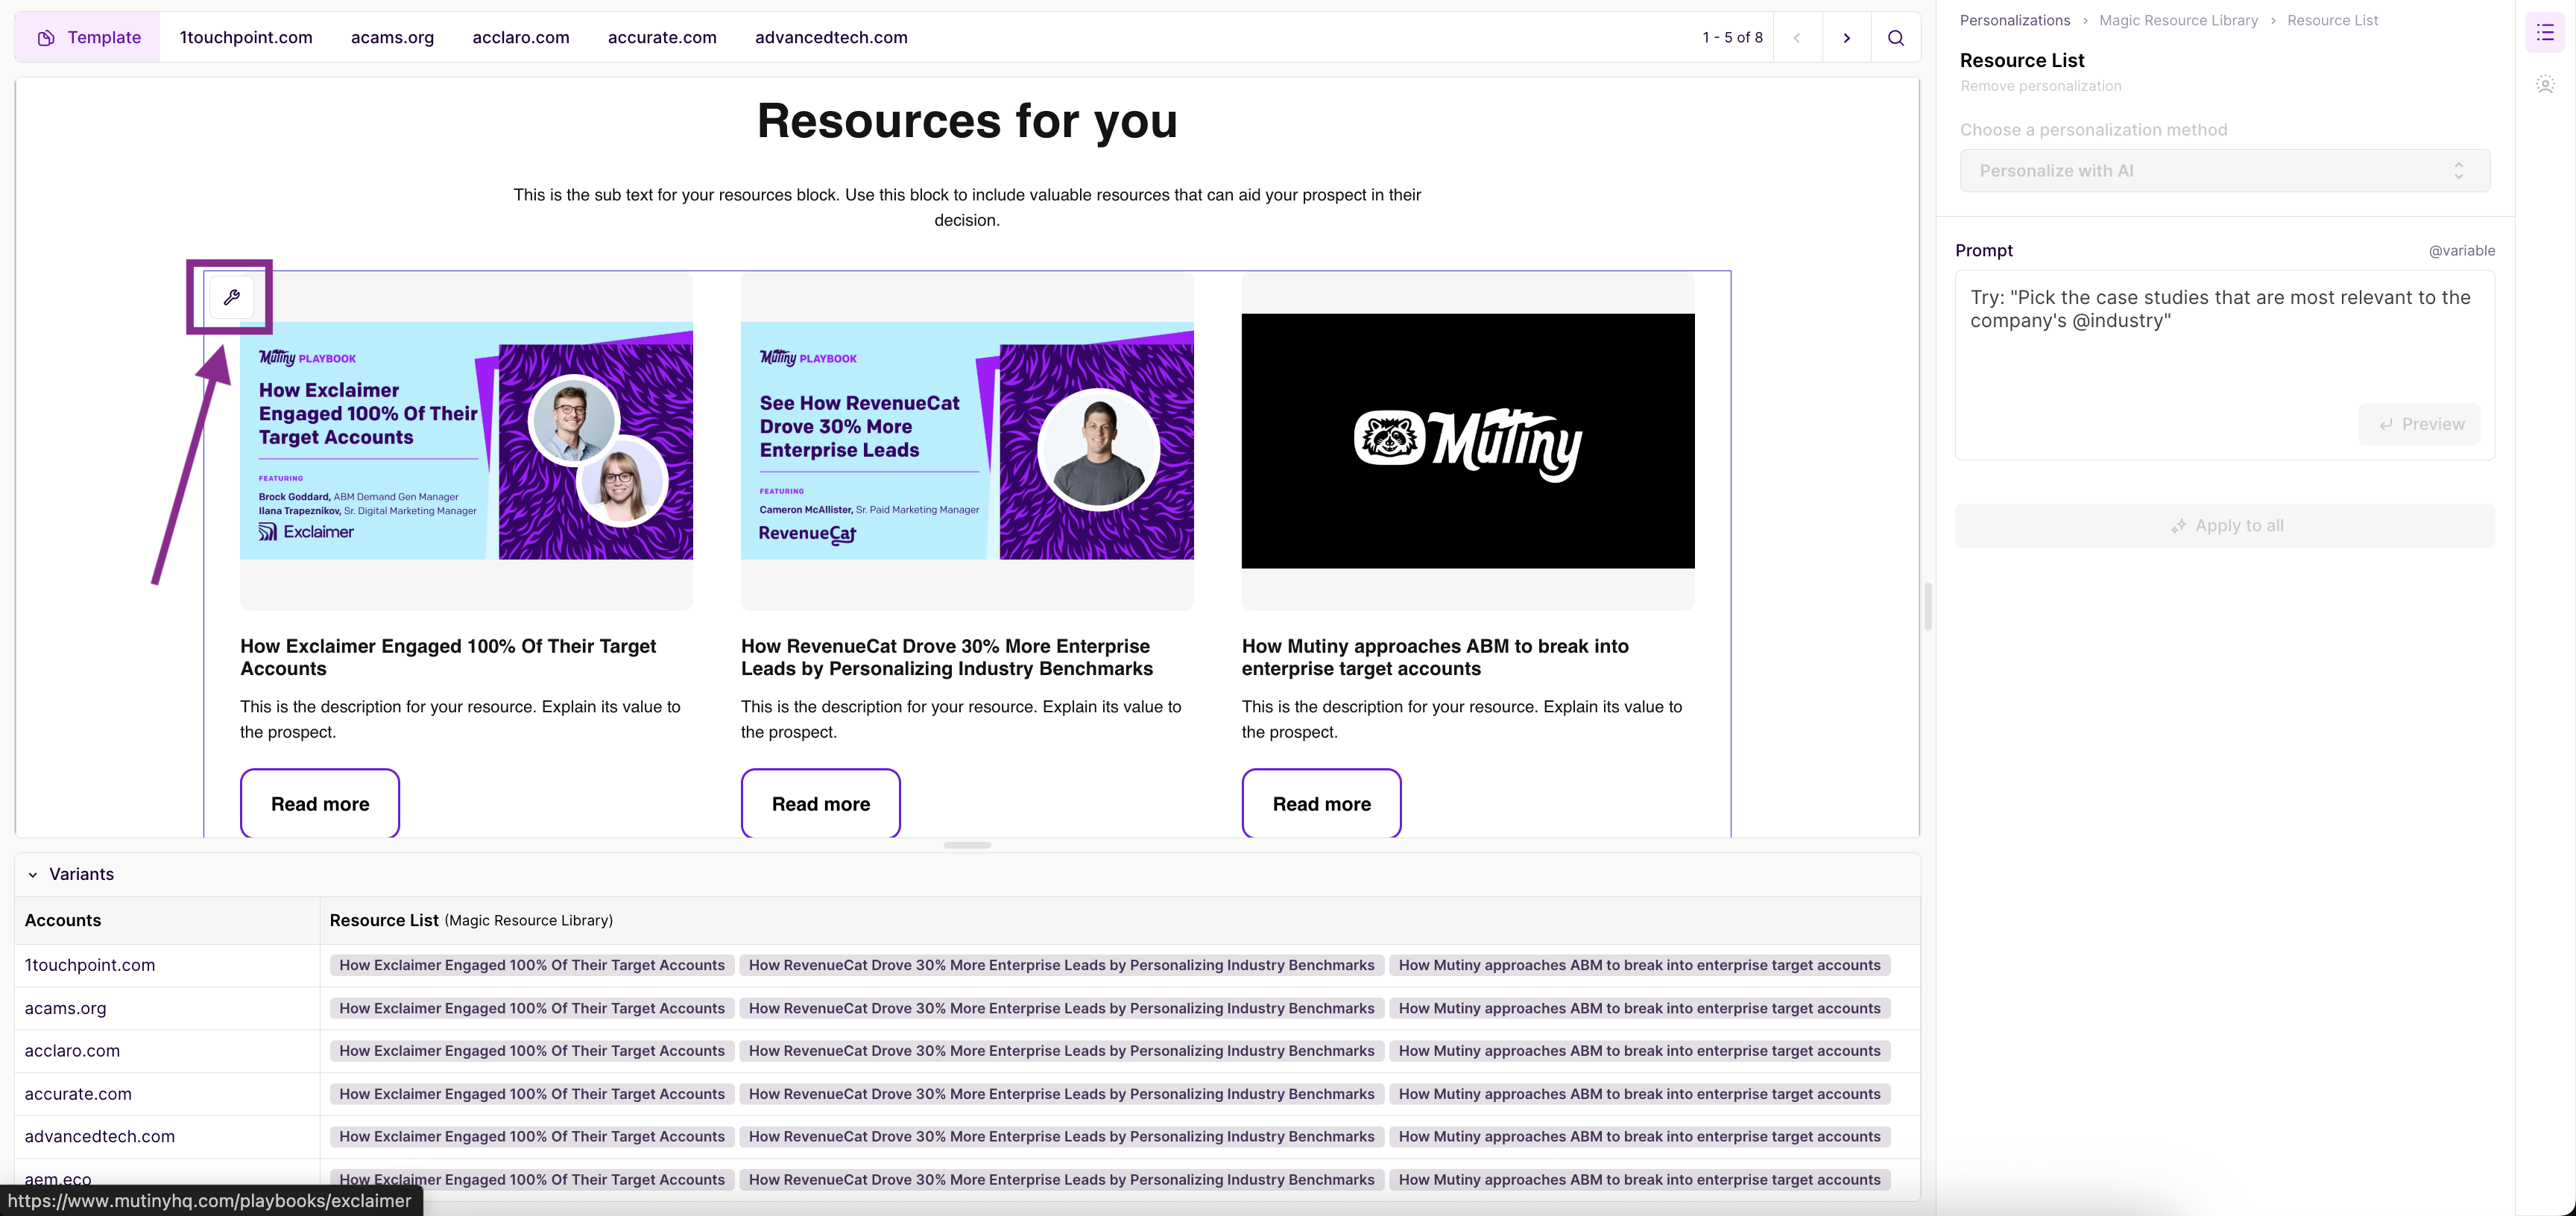This screenshot has width=2576, height=1216.
Task: Insert an @variable into the prompt
Action: coord(2461,251)
